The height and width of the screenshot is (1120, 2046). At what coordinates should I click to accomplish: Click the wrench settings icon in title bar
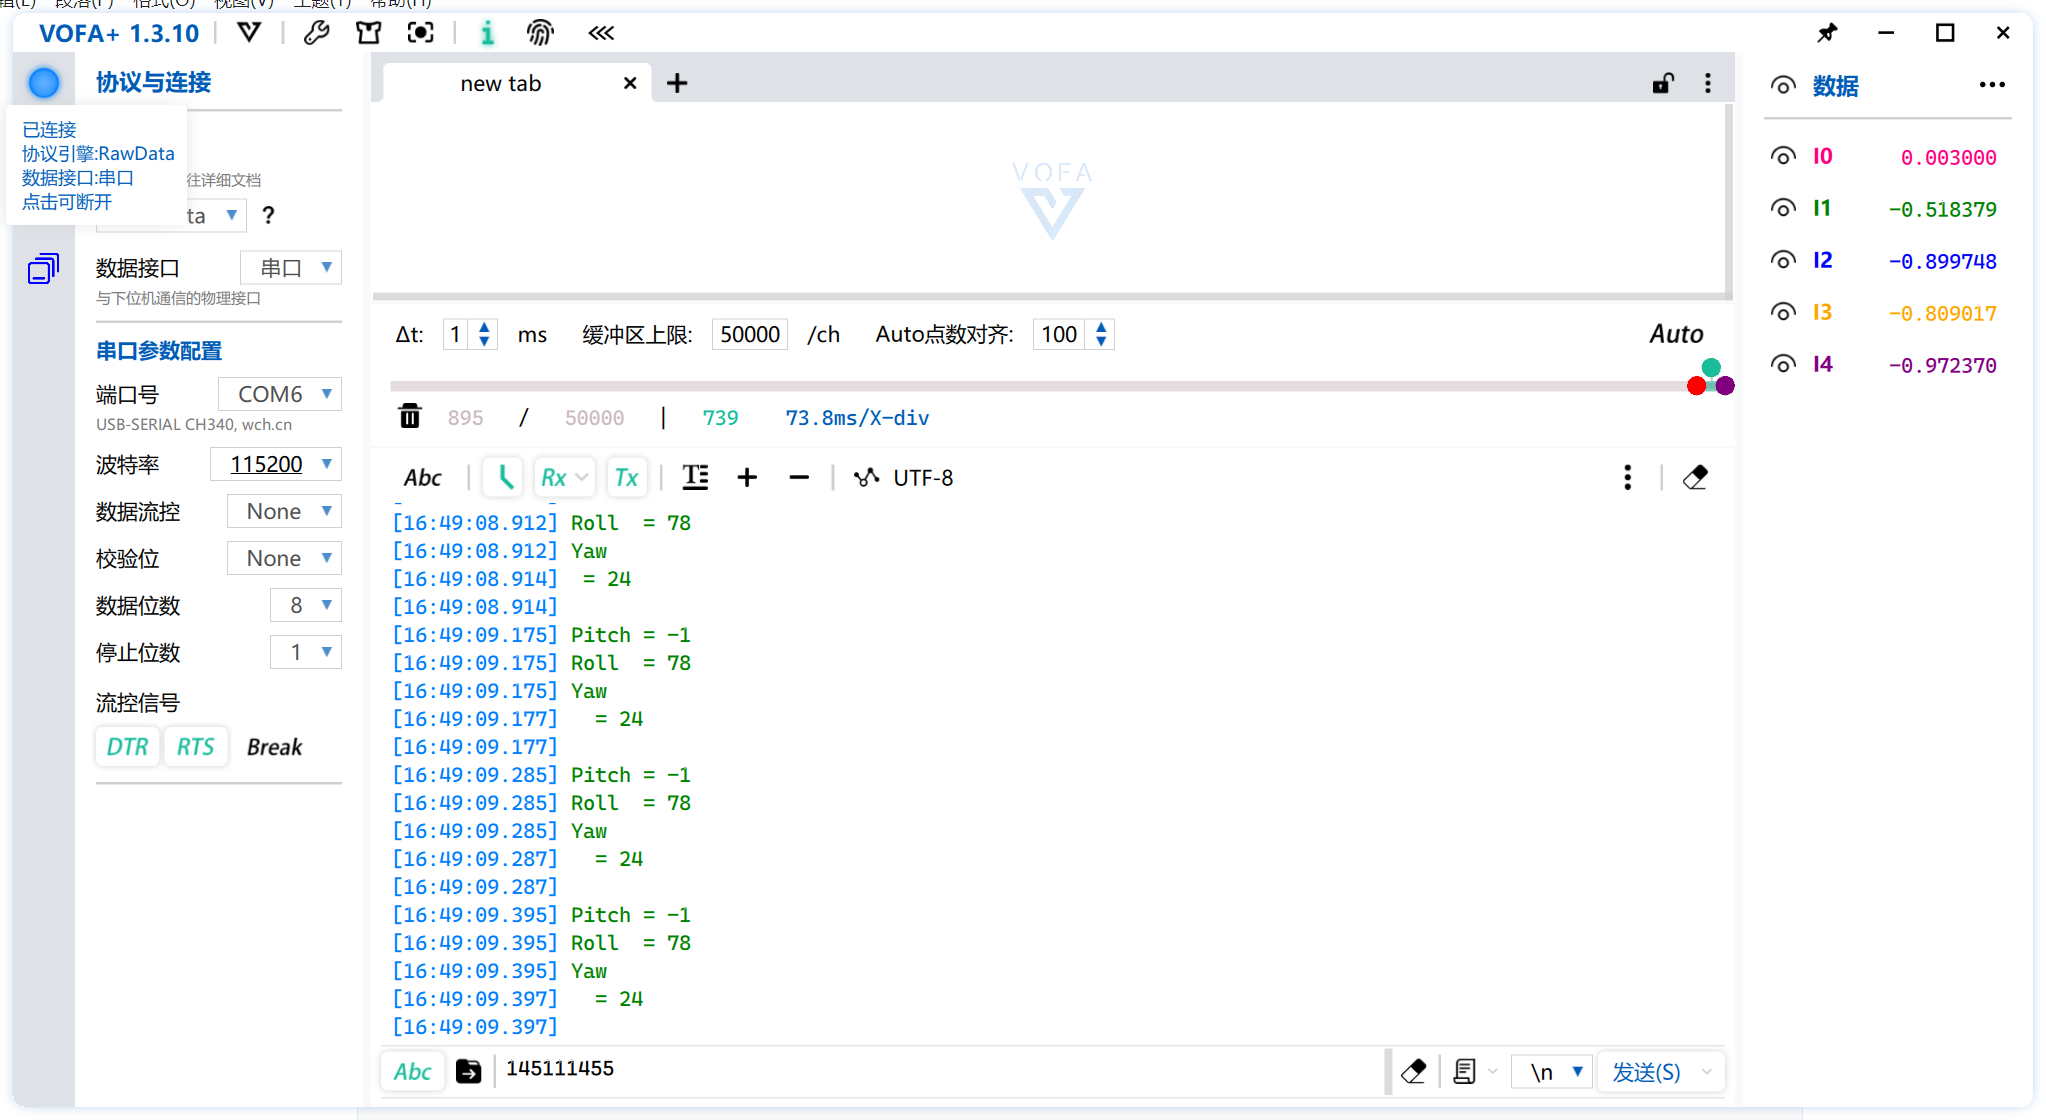click(316, 33)
